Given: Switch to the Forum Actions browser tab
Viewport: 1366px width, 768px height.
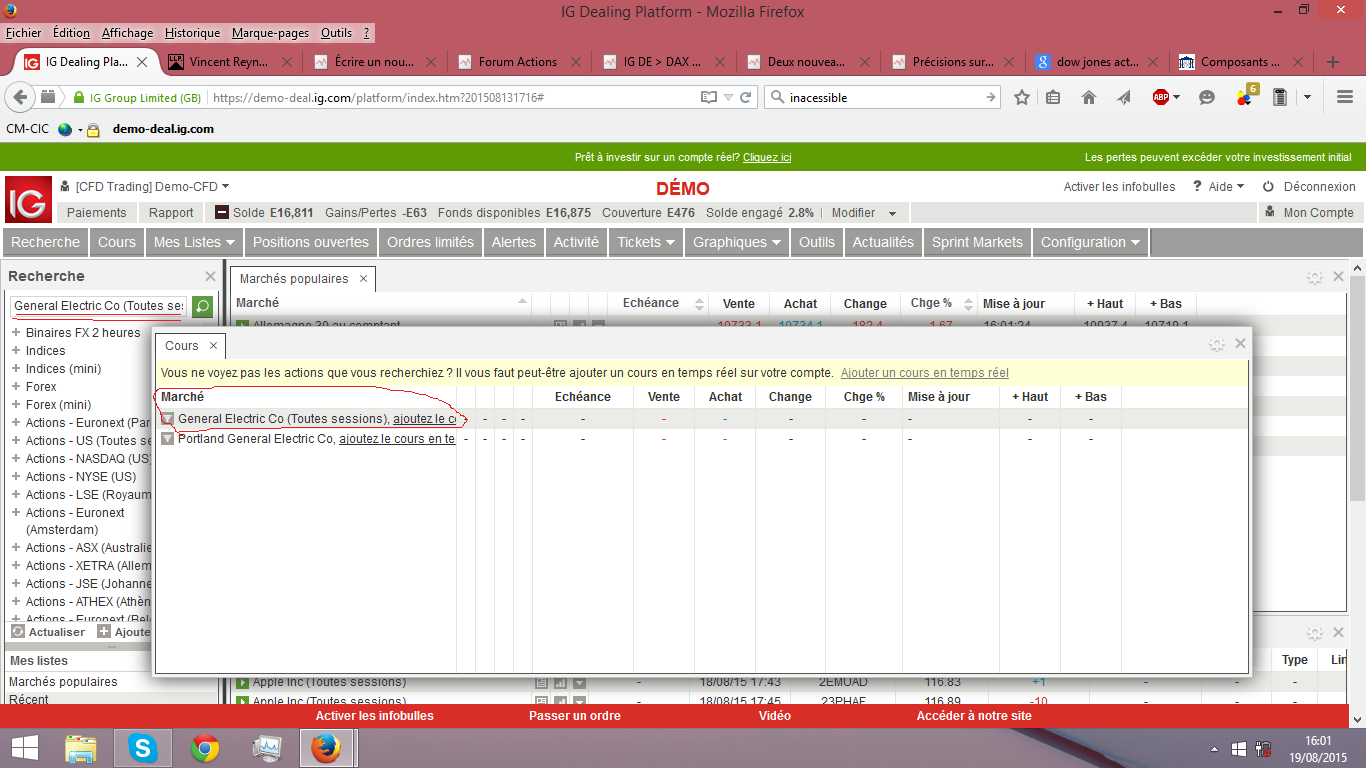Looking at the screenshot, I should [518, 62].
